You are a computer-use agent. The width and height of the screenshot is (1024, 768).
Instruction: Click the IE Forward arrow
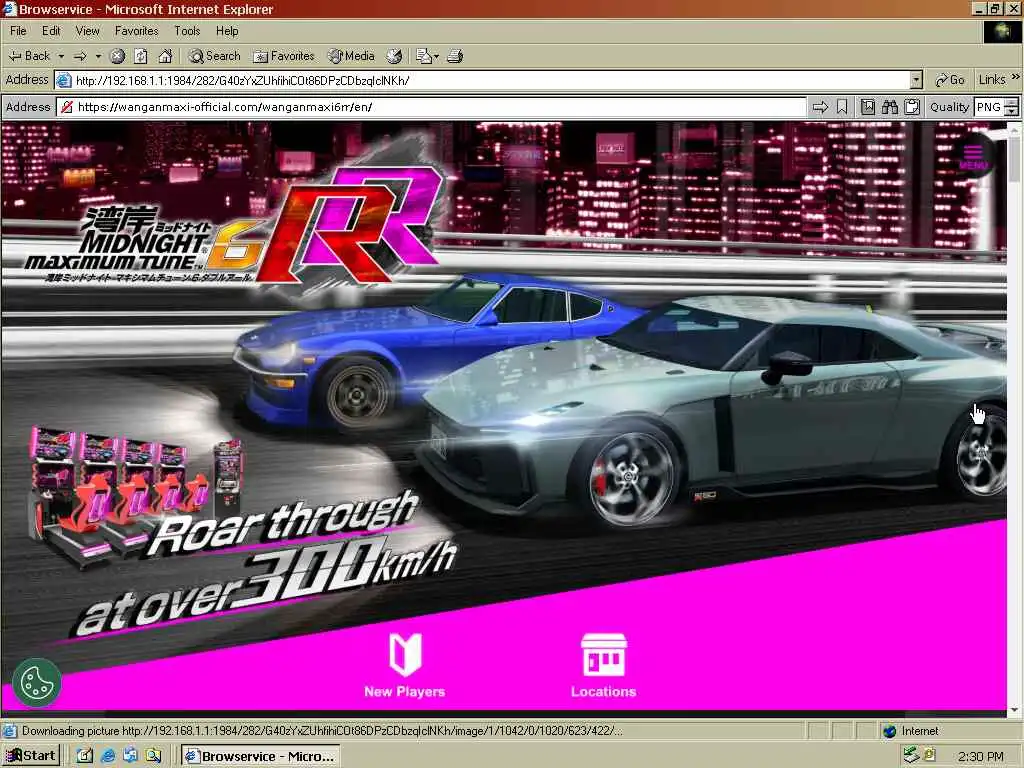point(80,56)
